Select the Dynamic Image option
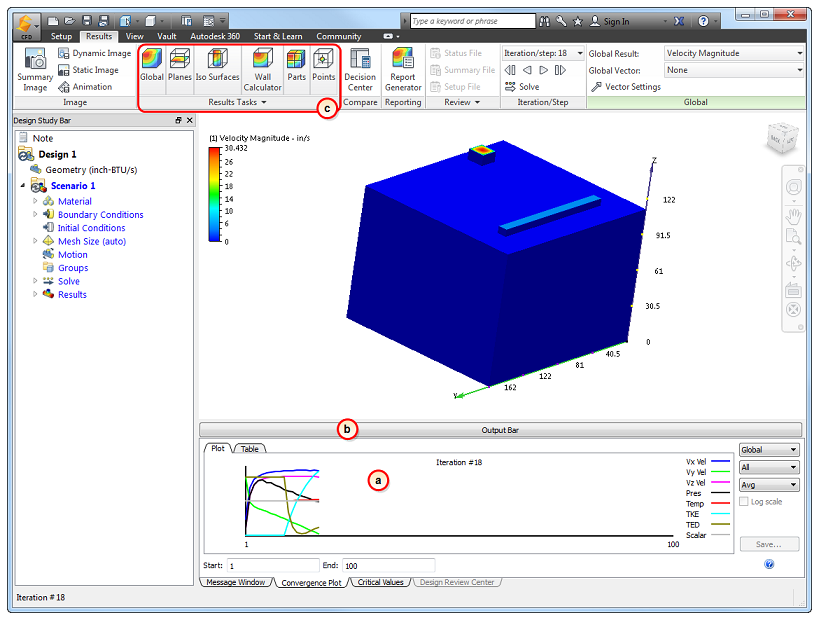Screen dimensions: 819x620 tap(95, 53)
